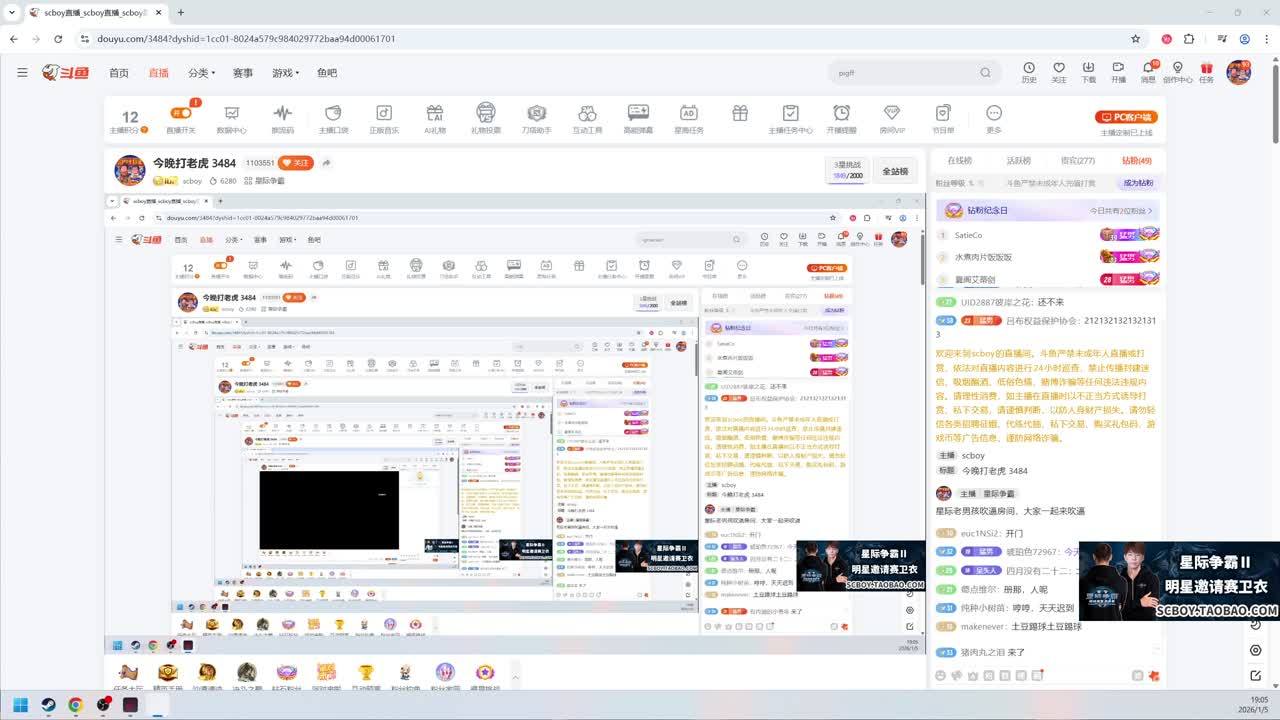Screen dimensions: 1280x720
Task: Open the 数据中心 data center icon
Action: [x=232, y=119]
